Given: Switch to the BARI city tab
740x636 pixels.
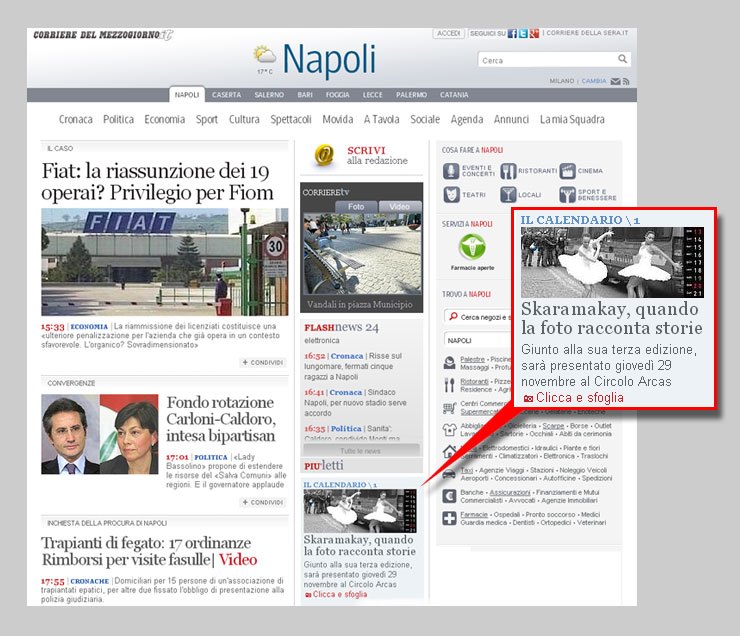Looking at the screenshot, I should (305, 95).
